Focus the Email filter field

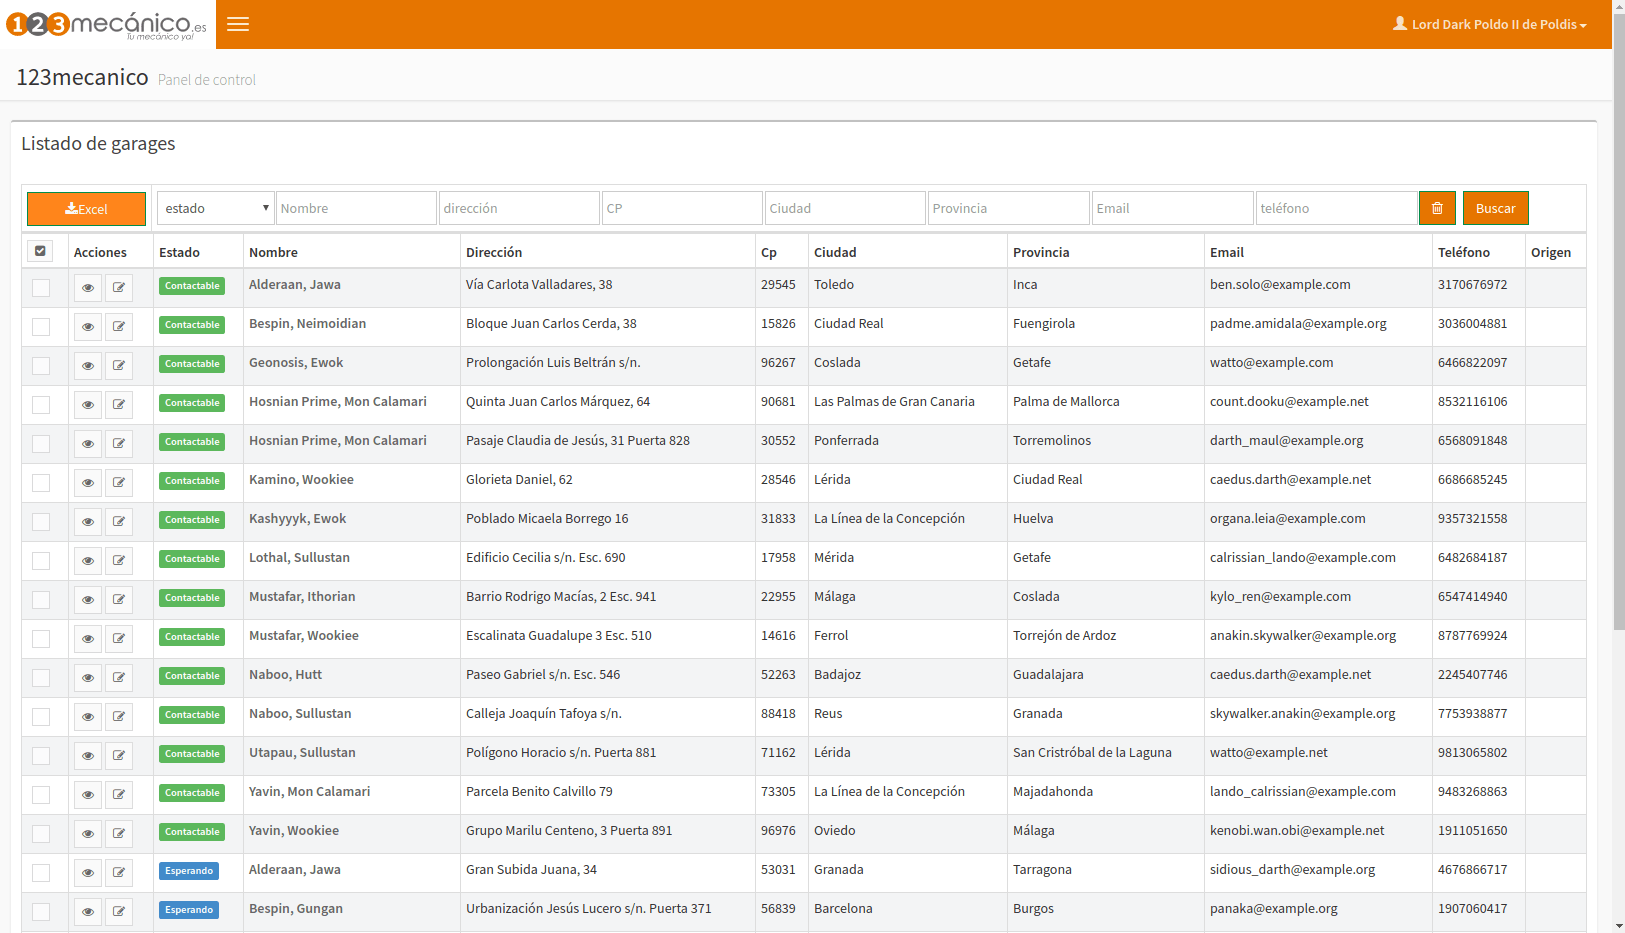tap(1172, 208)
